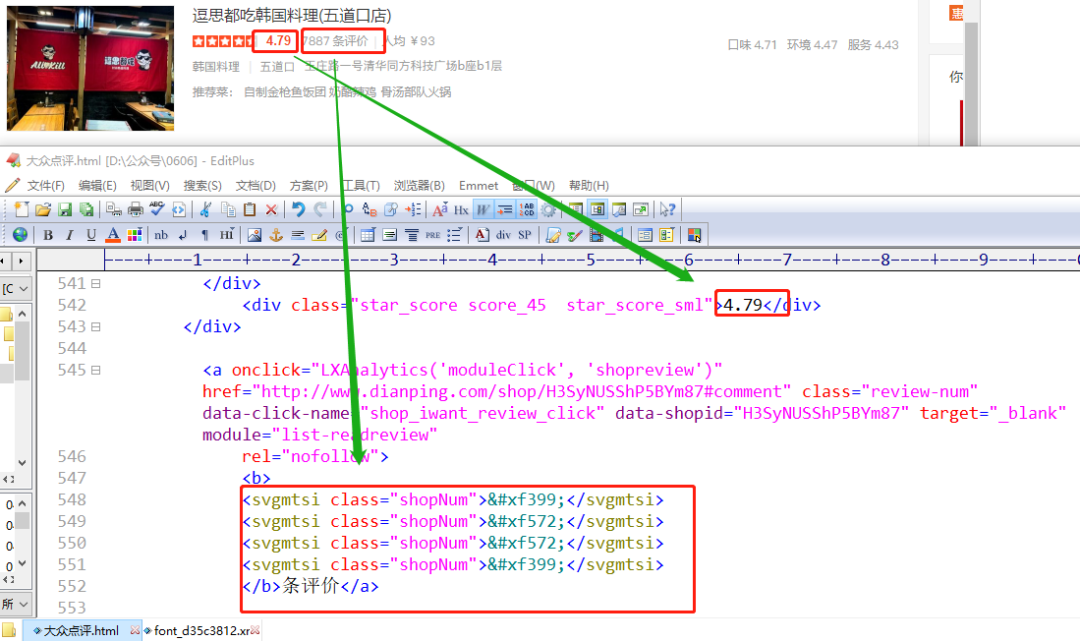The image size is (1080, 641).
Task: Insert table with the table icon
Action: [x=368, y=235]
